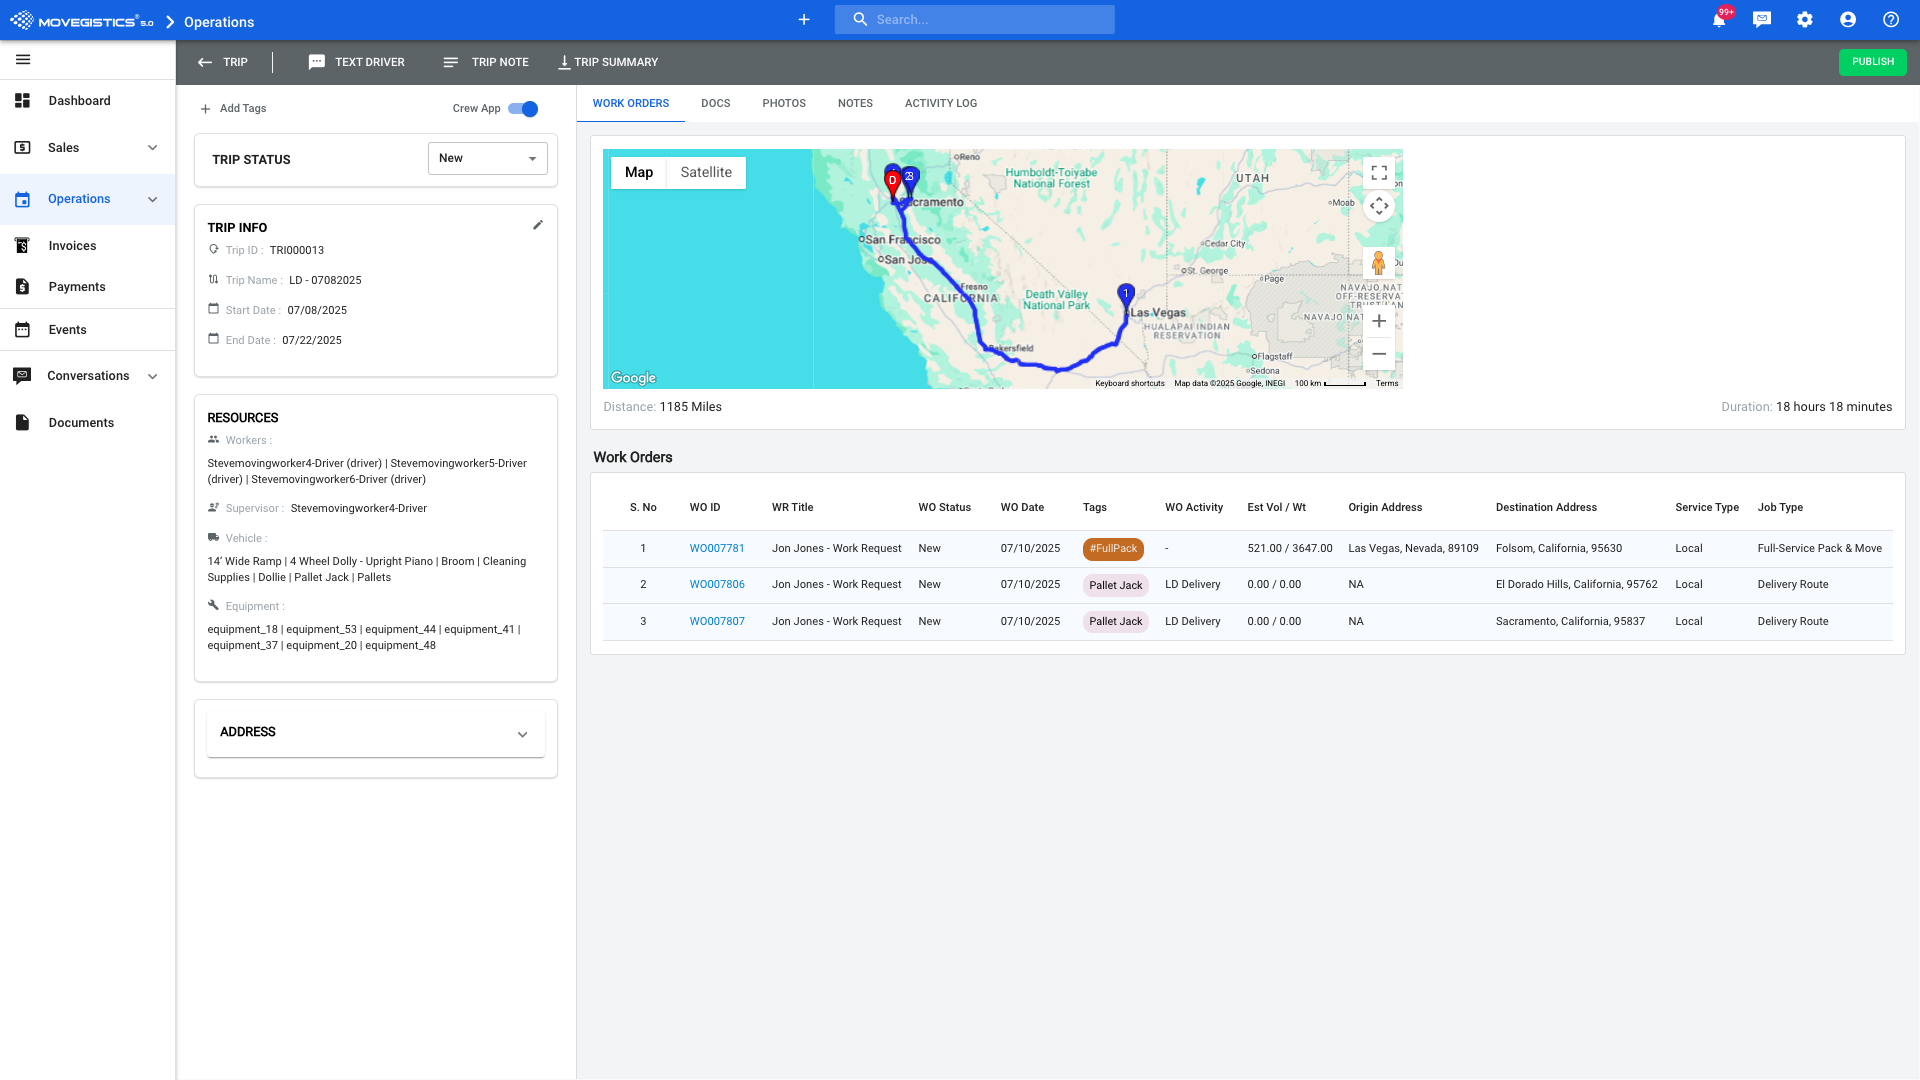Click the settings gear icon
The image size is (1920, 1080).
coord(1805,20)
